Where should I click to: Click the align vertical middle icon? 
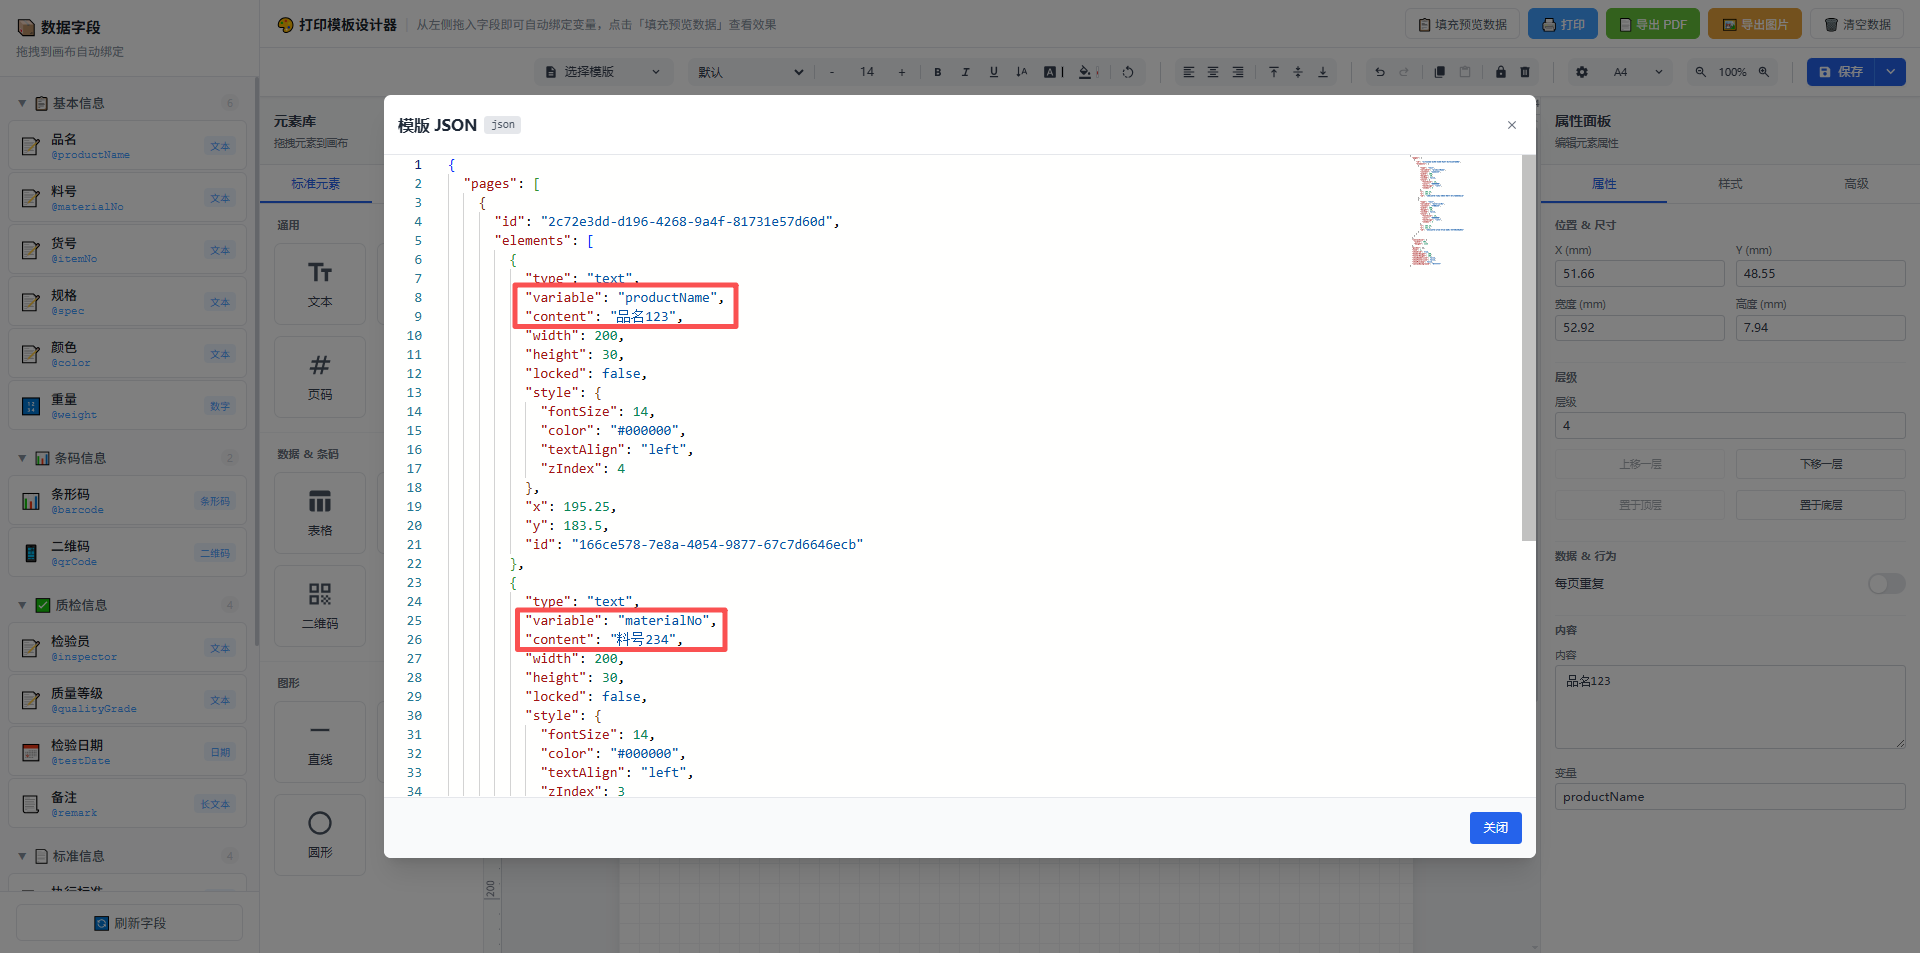point(1298,72)
